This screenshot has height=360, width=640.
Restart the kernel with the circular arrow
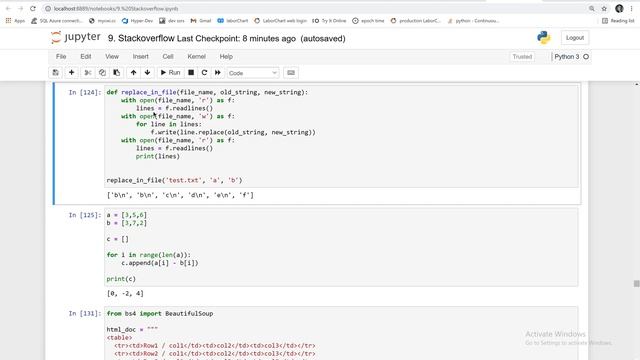point(204,73)
